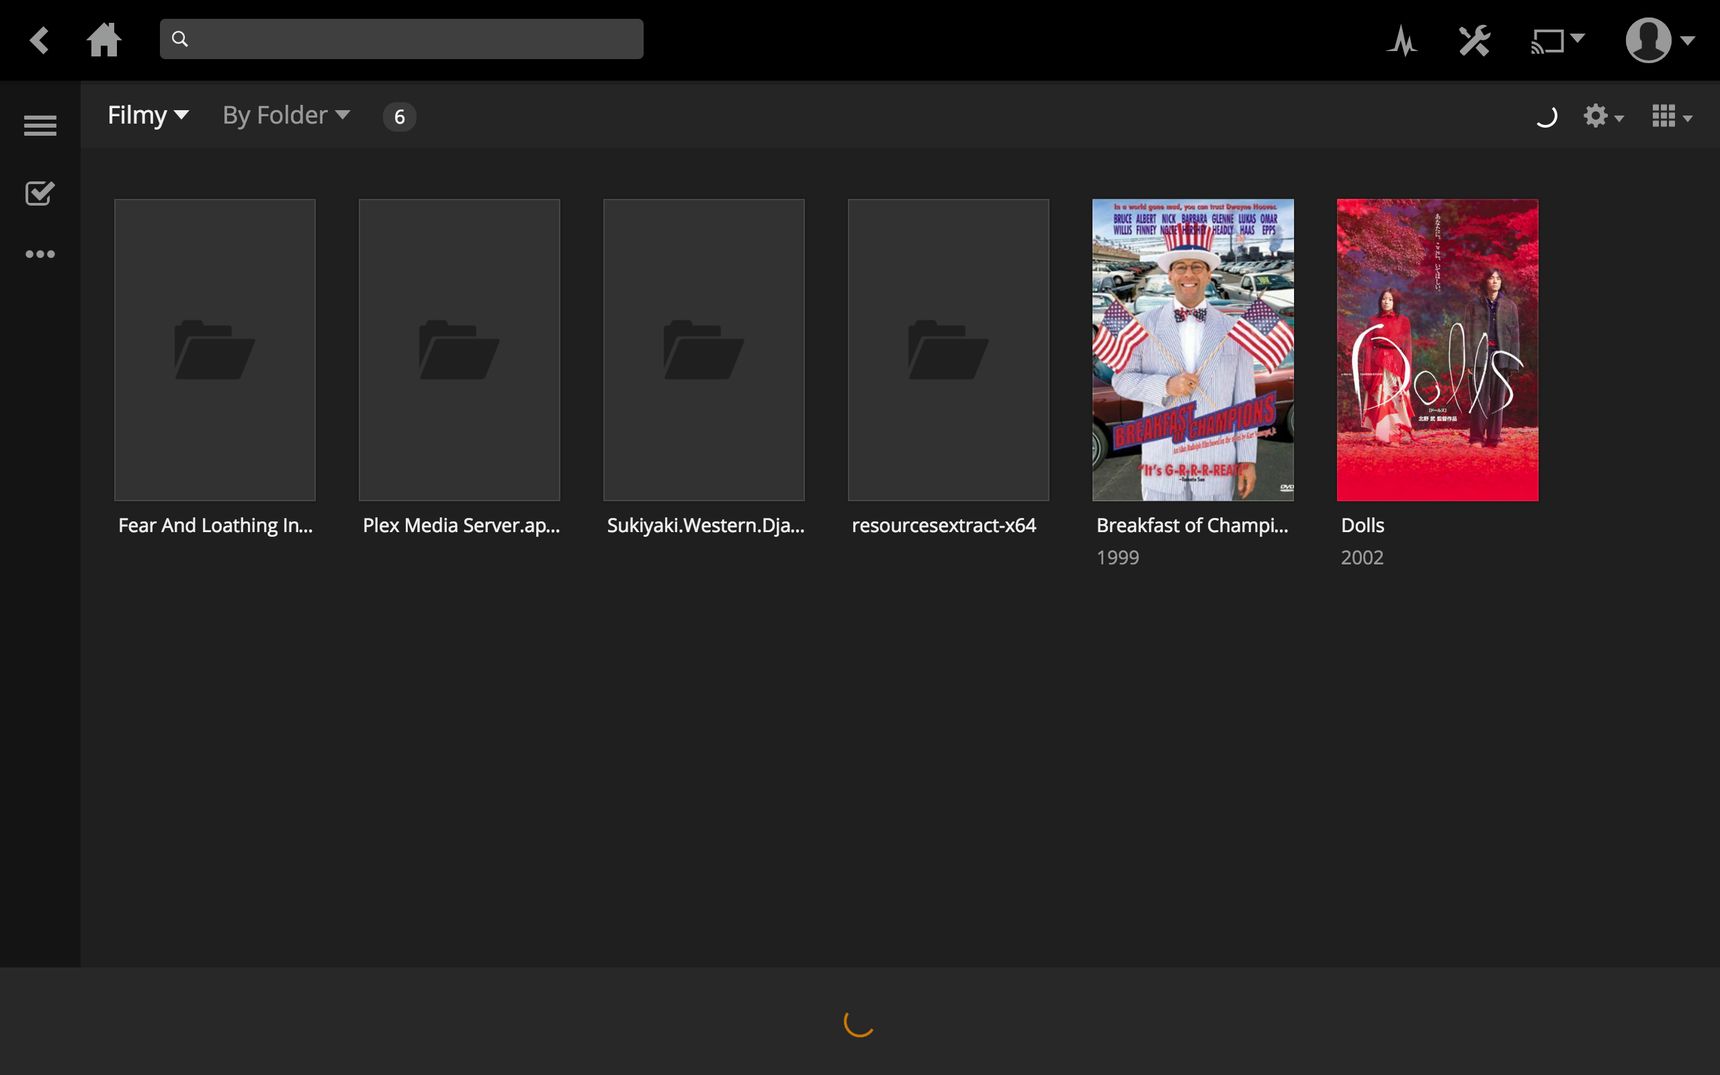This screenshot has height=1075, width=1720.
Task: Click the Plex Media Server.ap... title
Action: (x=461, y=525)
